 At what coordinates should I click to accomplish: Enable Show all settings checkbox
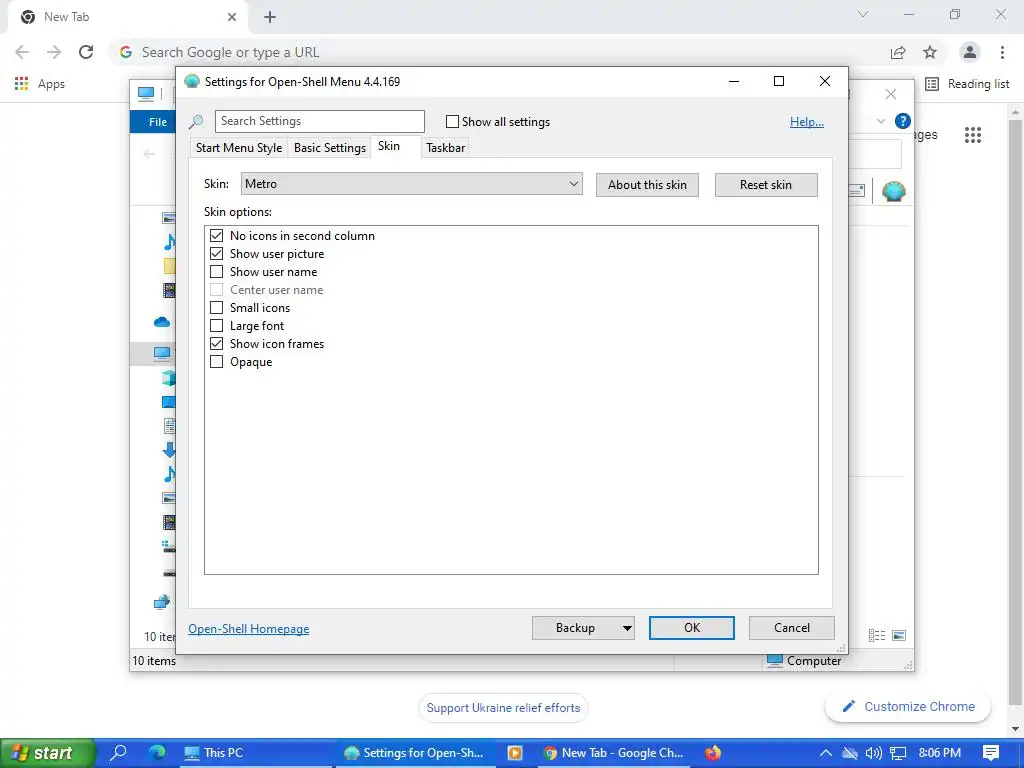pyautogui.click(x=452, y=121)
